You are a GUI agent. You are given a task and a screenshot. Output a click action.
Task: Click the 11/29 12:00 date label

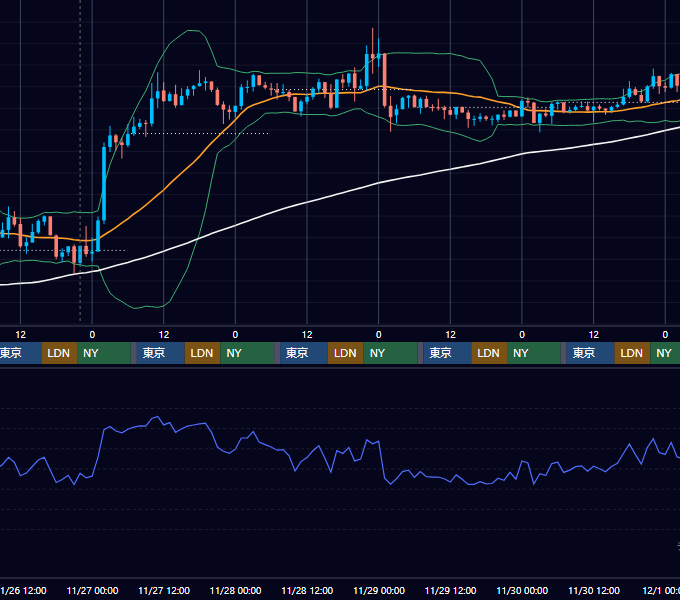451,591
